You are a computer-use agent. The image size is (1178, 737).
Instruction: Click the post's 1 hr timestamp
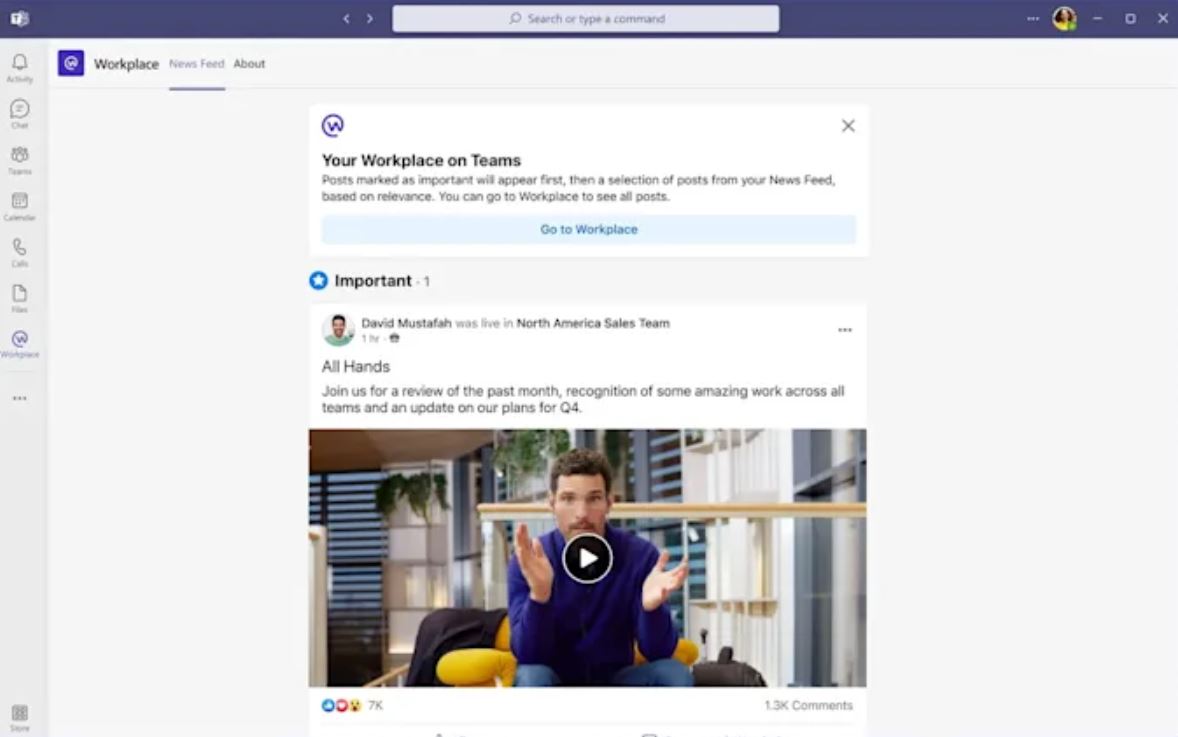click(x=370, y=339)
